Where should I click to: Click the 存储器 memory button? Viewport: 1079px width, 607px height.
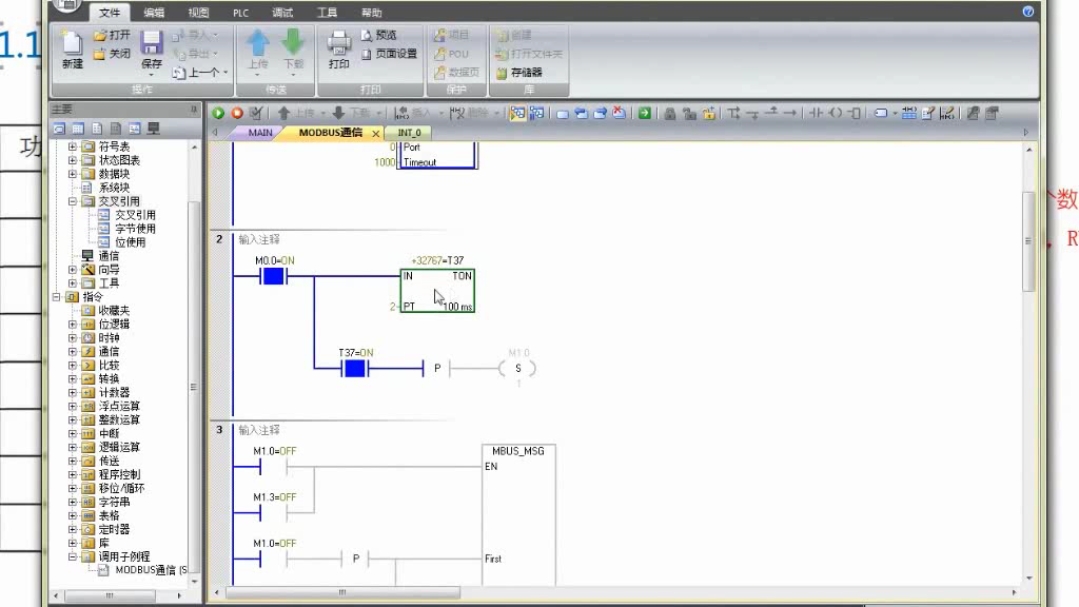coord(520,72)
